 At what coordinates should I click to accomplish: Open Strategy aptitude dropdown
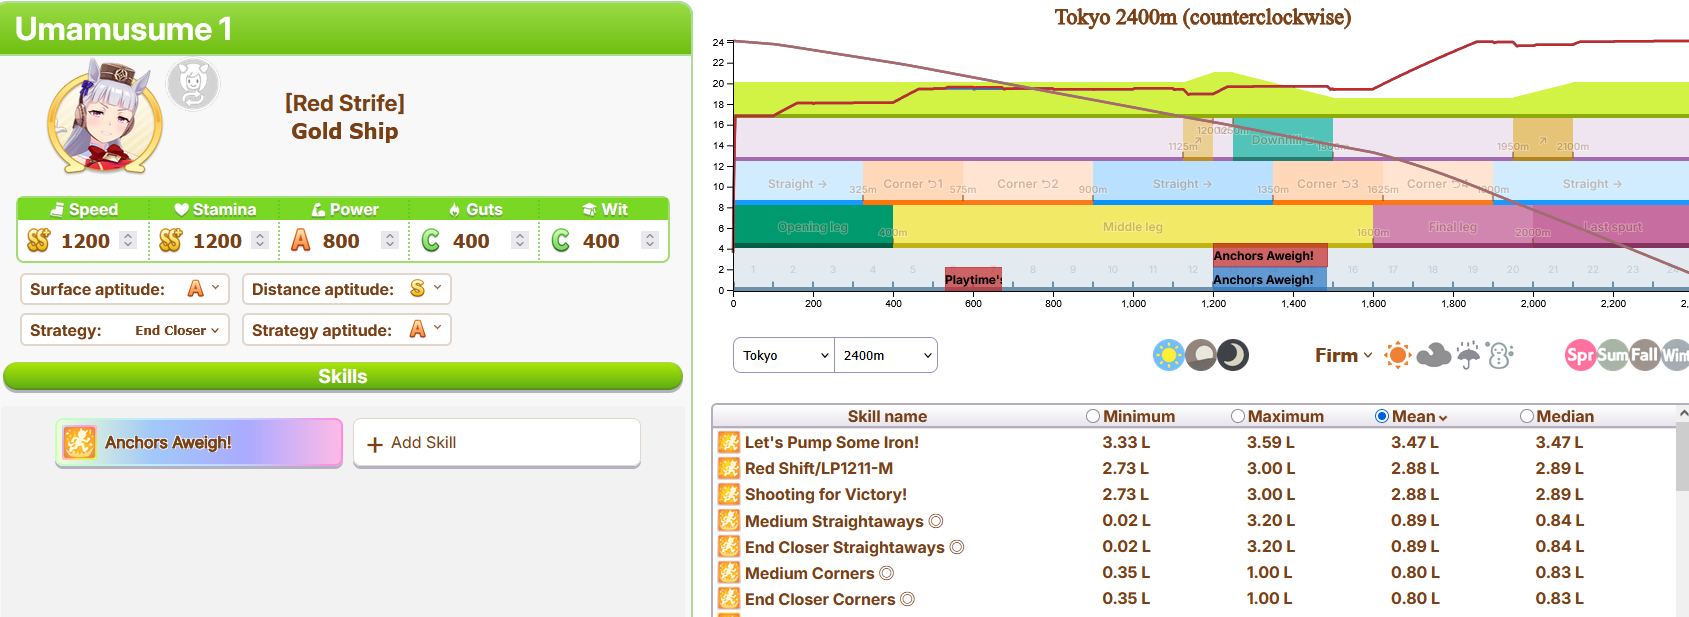(347, 330)
